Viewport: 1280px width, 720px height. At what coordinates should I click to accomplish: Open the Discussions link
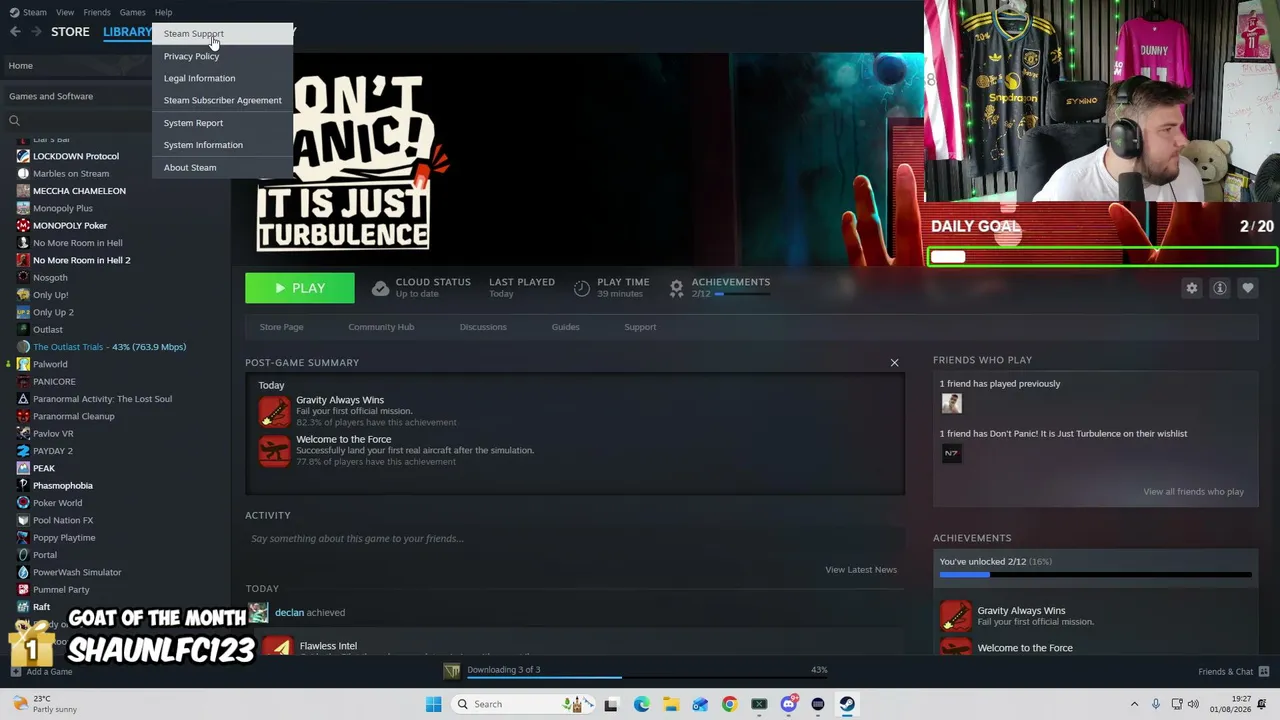(483, 327)
